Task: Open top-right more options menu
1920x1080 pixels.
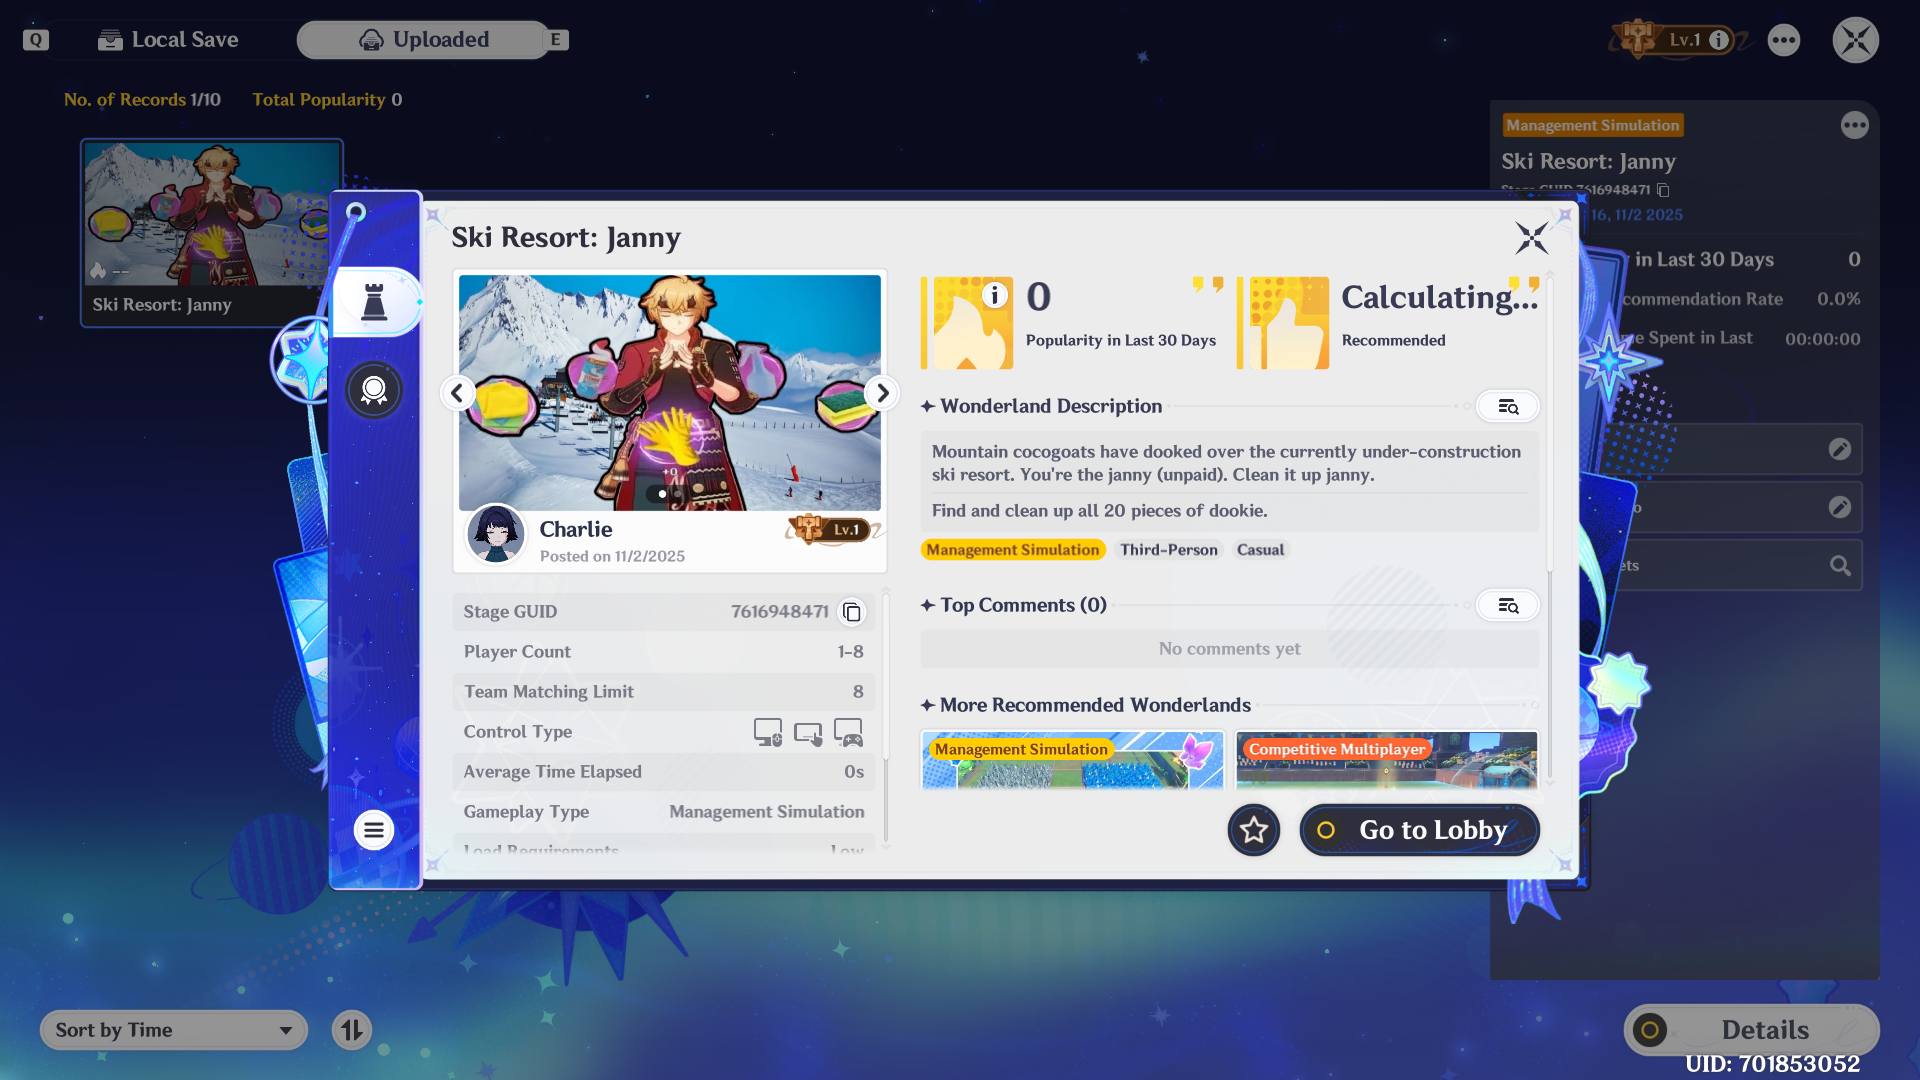Action: tap(1784, 40)
